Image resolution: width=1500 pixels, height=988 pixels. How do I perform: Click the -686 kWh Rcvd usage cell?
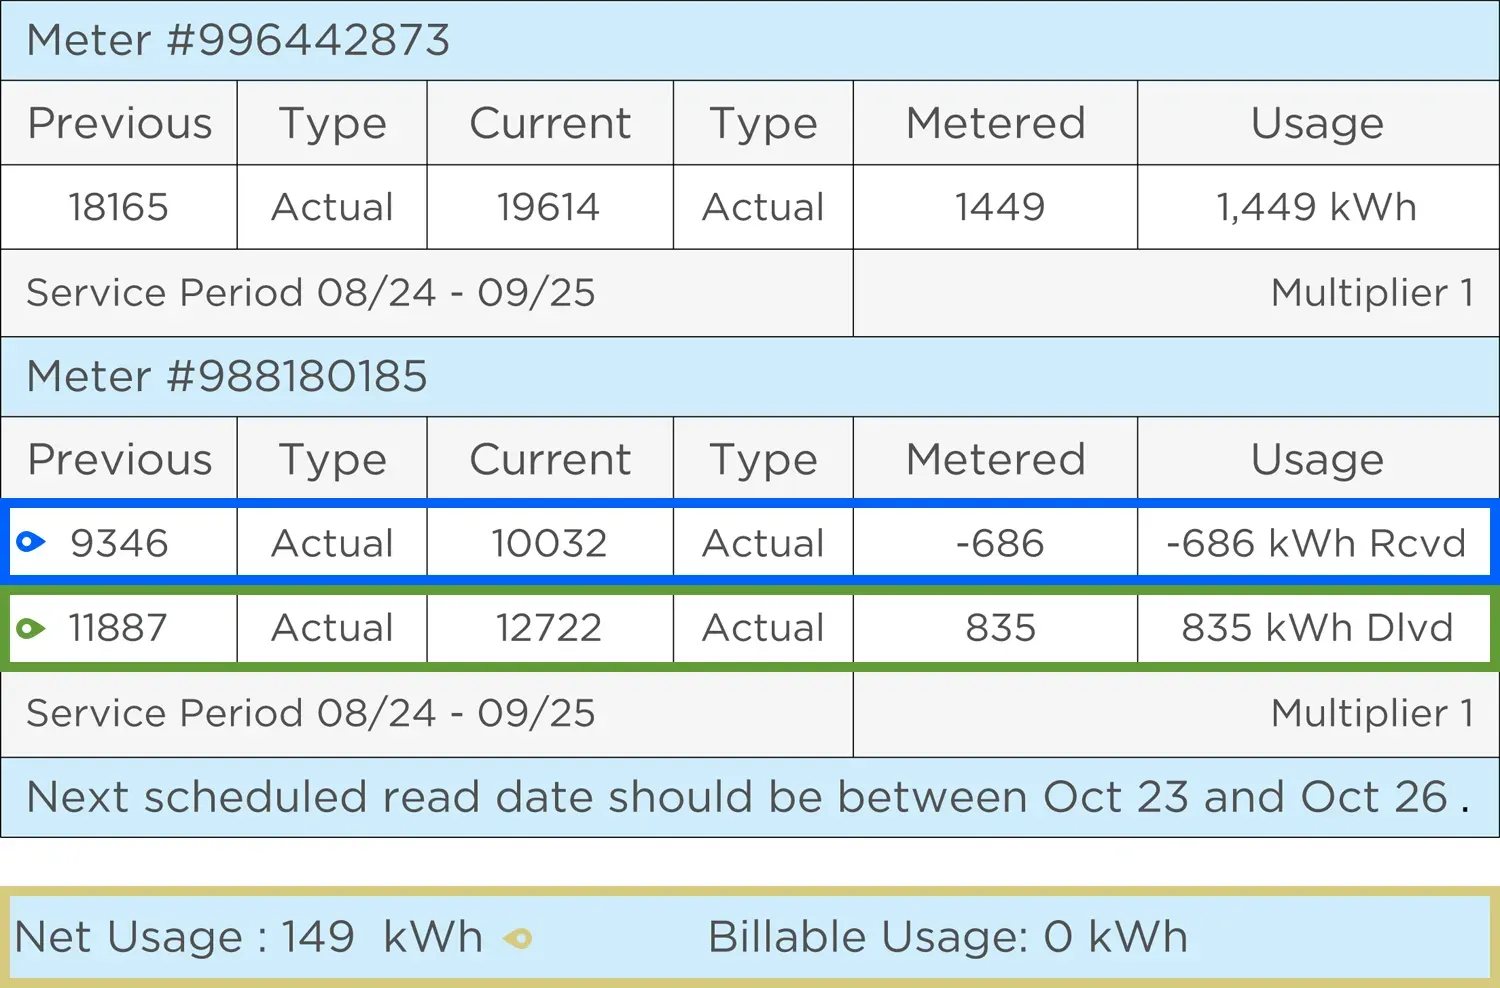pos(1315,543)
